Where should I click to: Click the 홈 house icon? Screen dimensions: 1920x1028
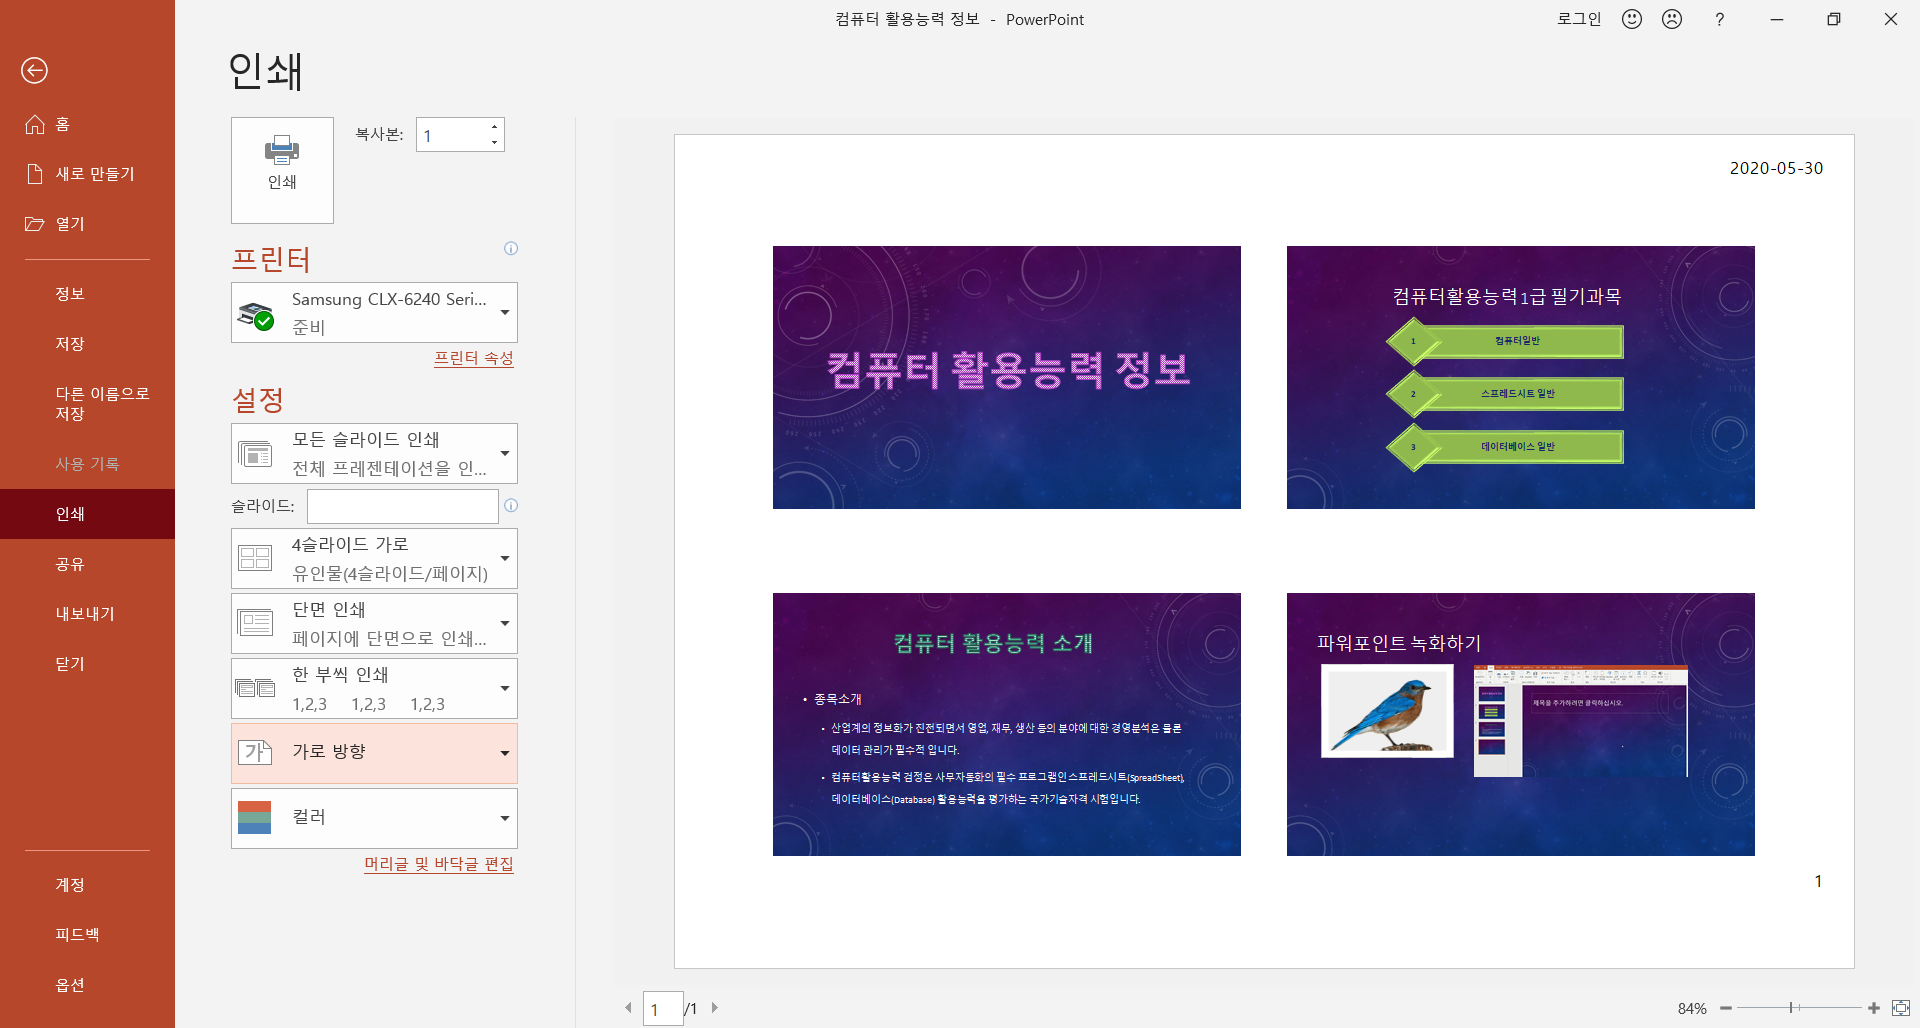[35, 124]
